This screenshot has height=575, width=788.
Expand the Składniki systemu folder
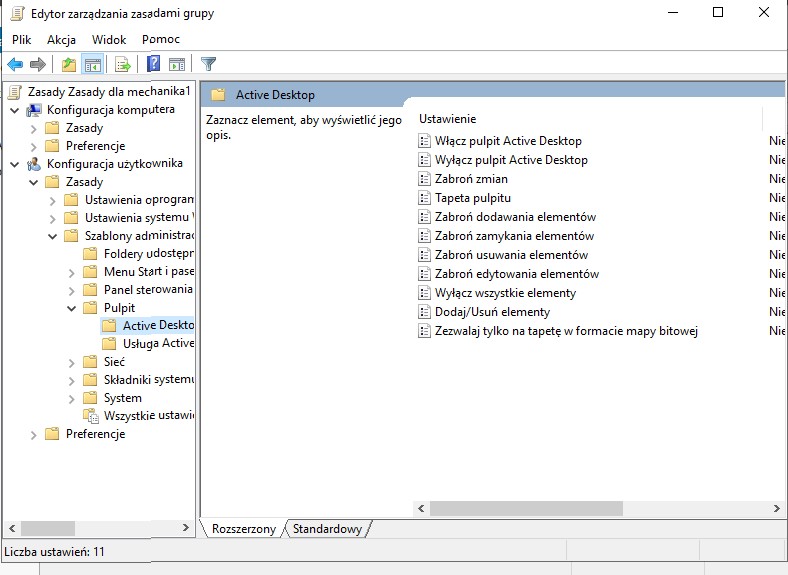tap(72, 380)
